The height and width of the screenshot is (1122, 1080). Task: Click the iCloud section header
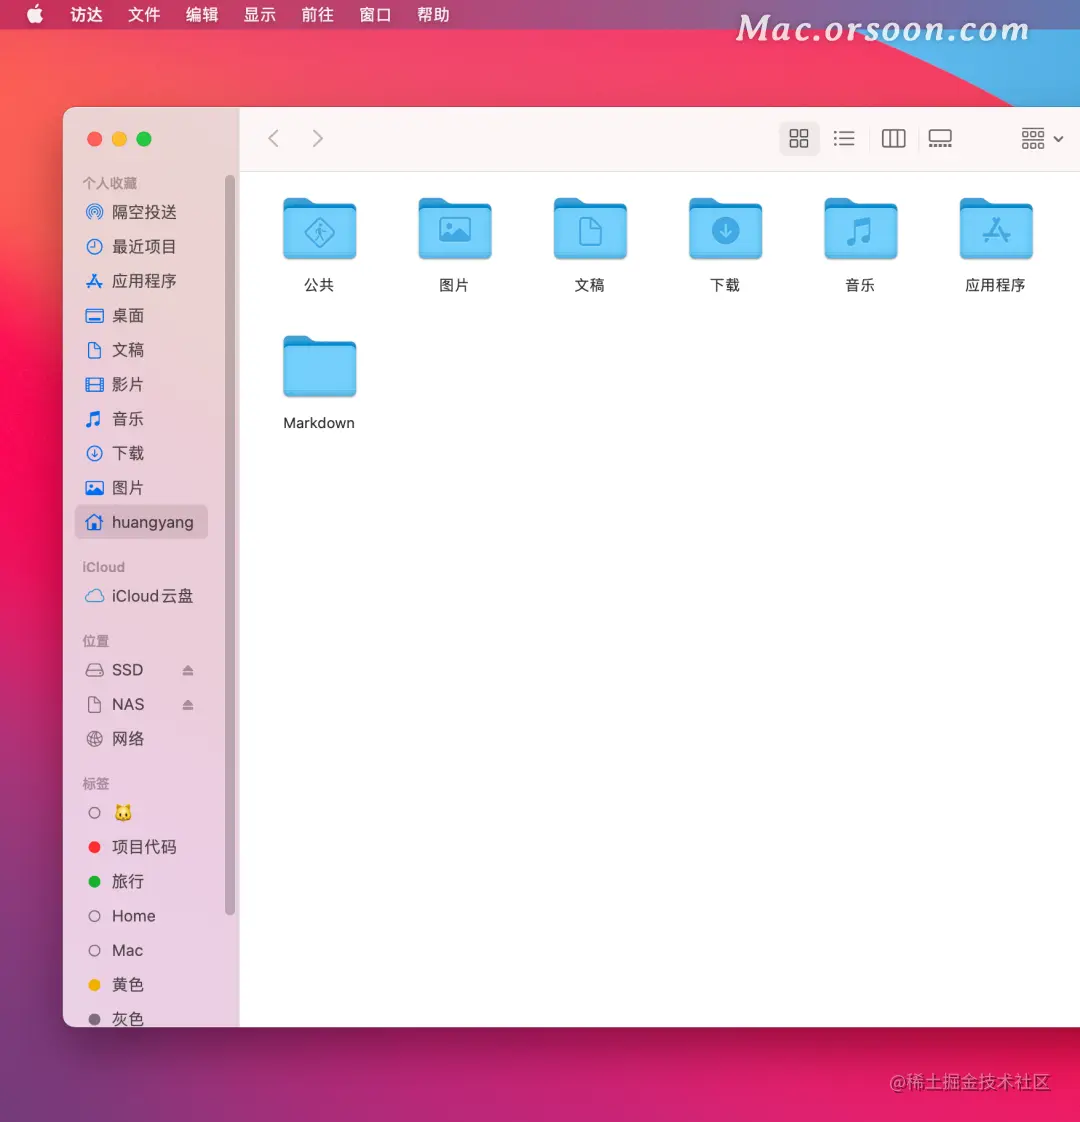[x=104, y=567]
